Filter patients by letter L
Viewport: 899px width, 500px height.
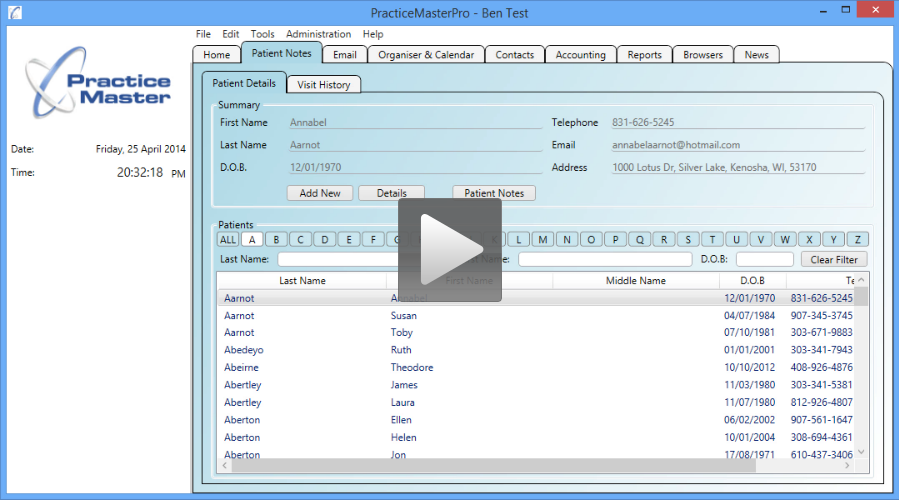coord(518,240)
